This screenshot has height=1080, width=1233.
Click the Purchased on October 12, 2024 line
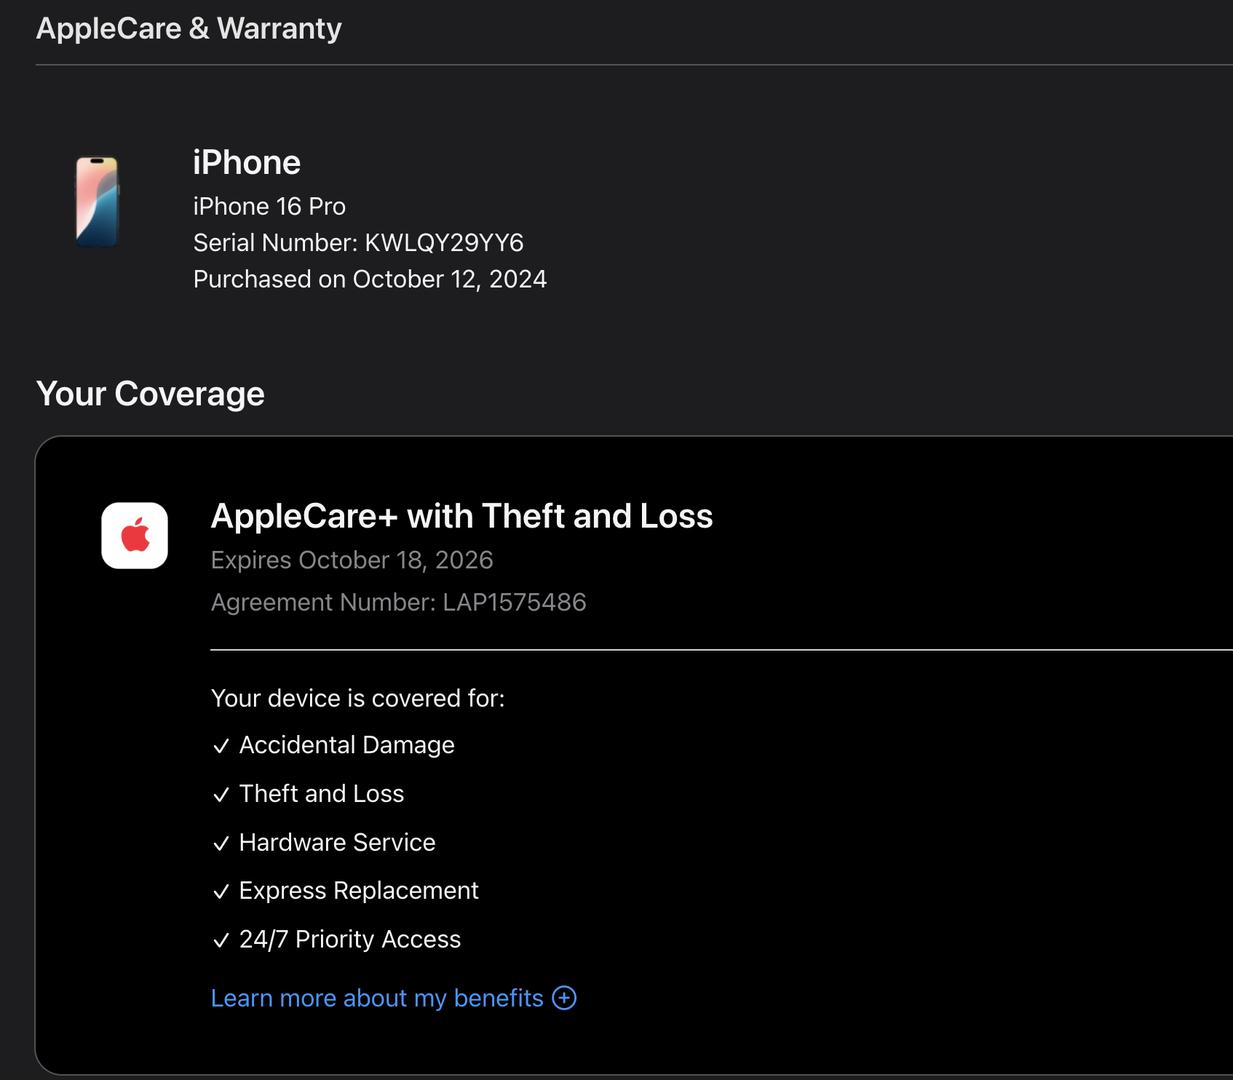370,279
